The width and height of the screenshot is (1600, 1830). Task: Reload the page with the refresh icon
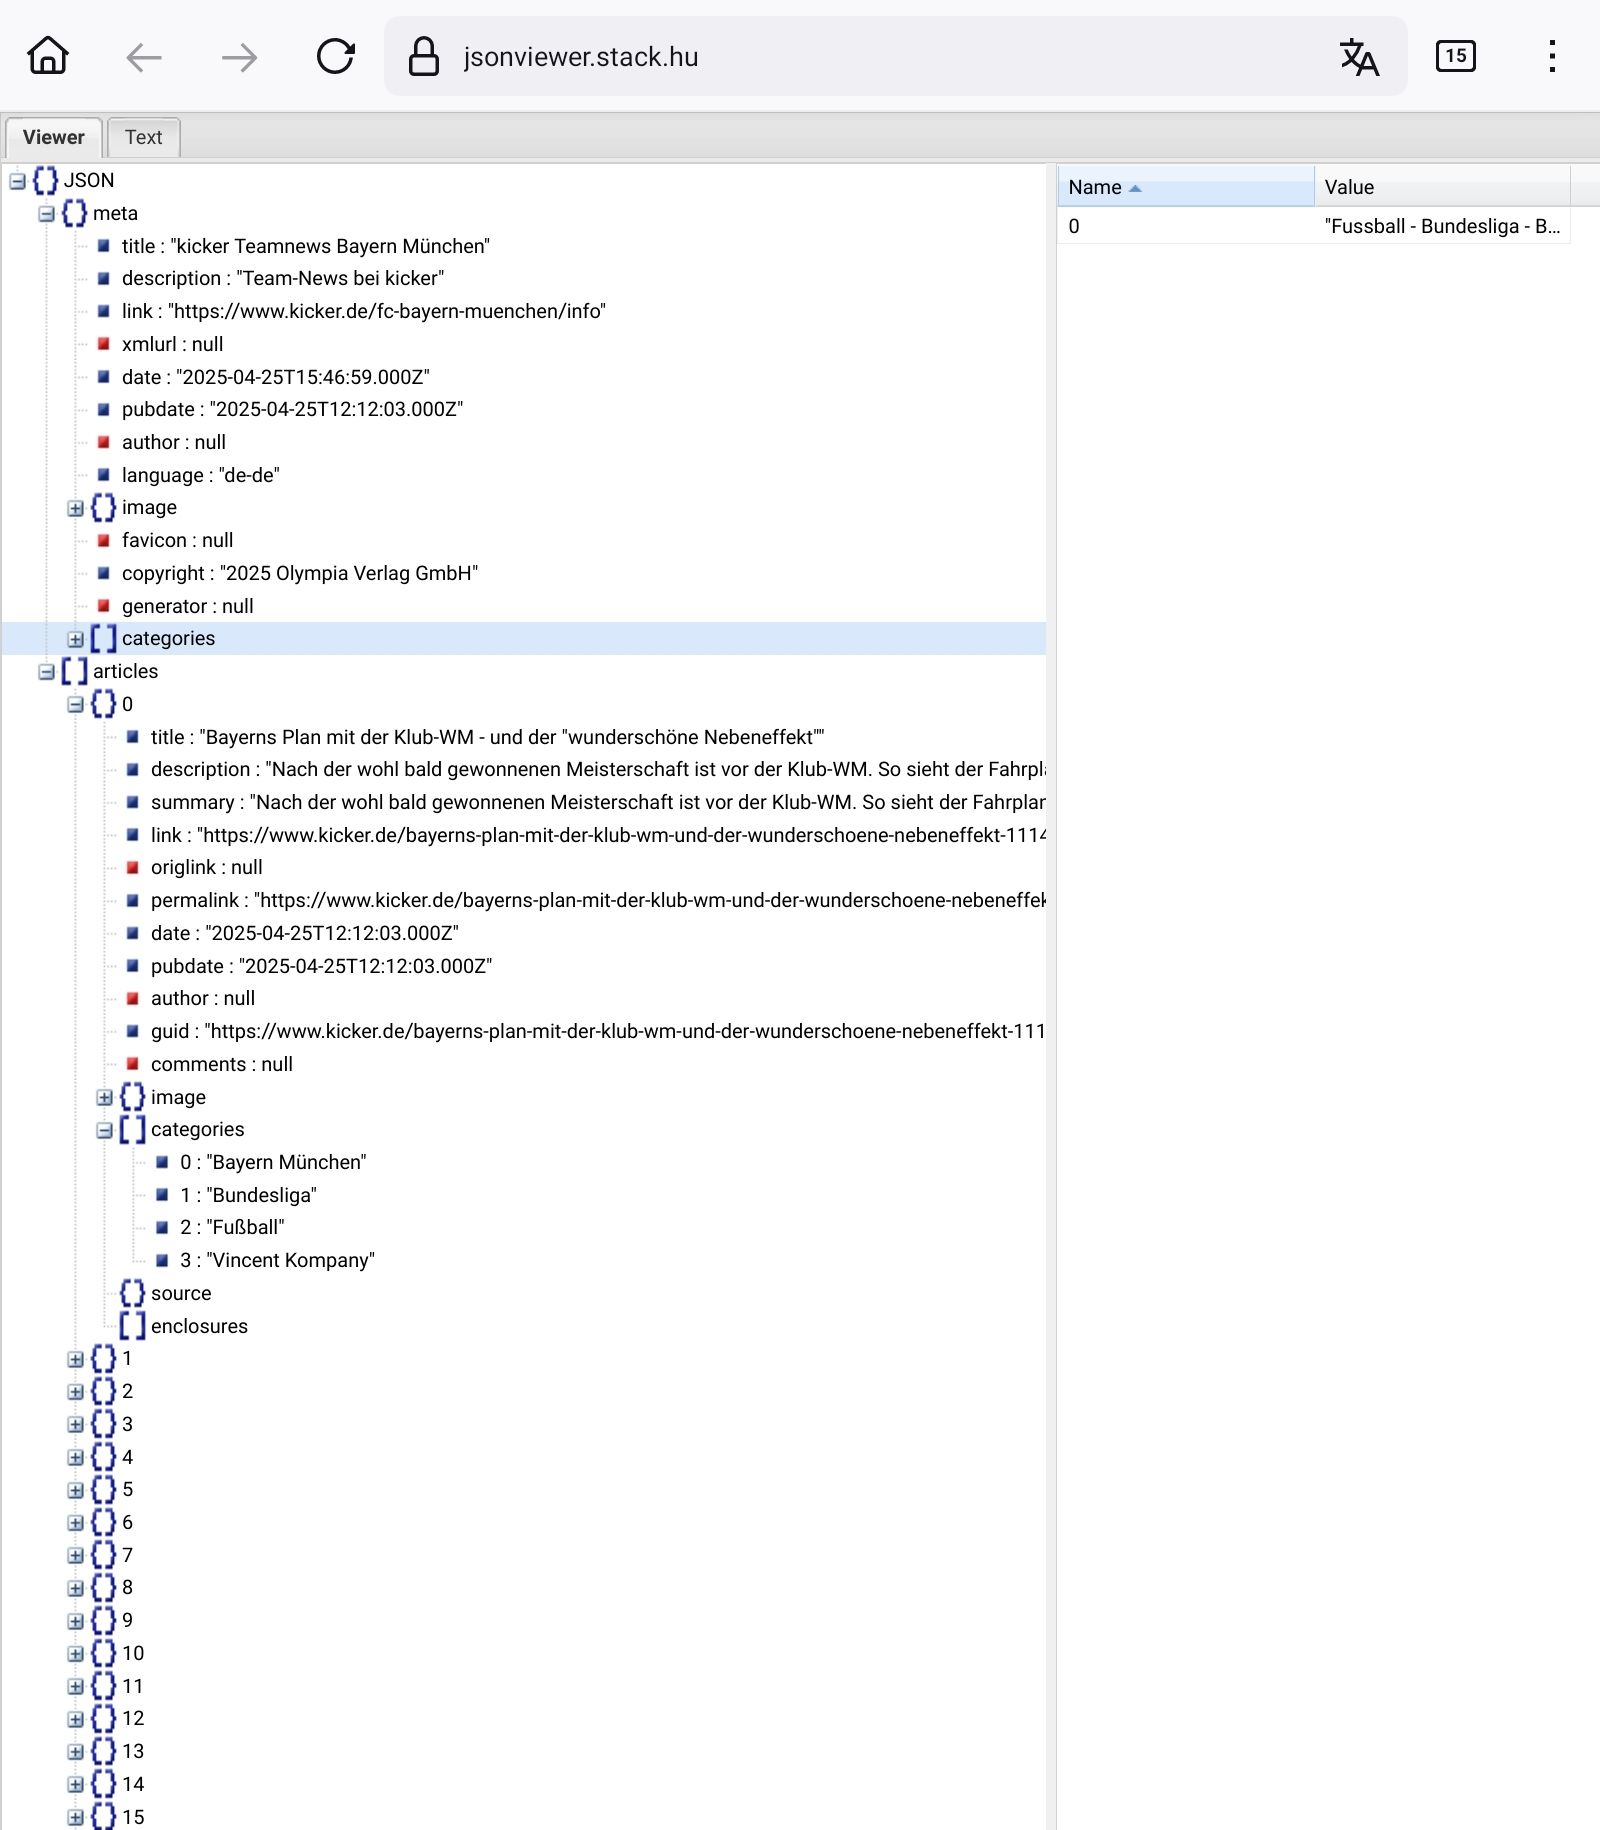pos(336,56)
